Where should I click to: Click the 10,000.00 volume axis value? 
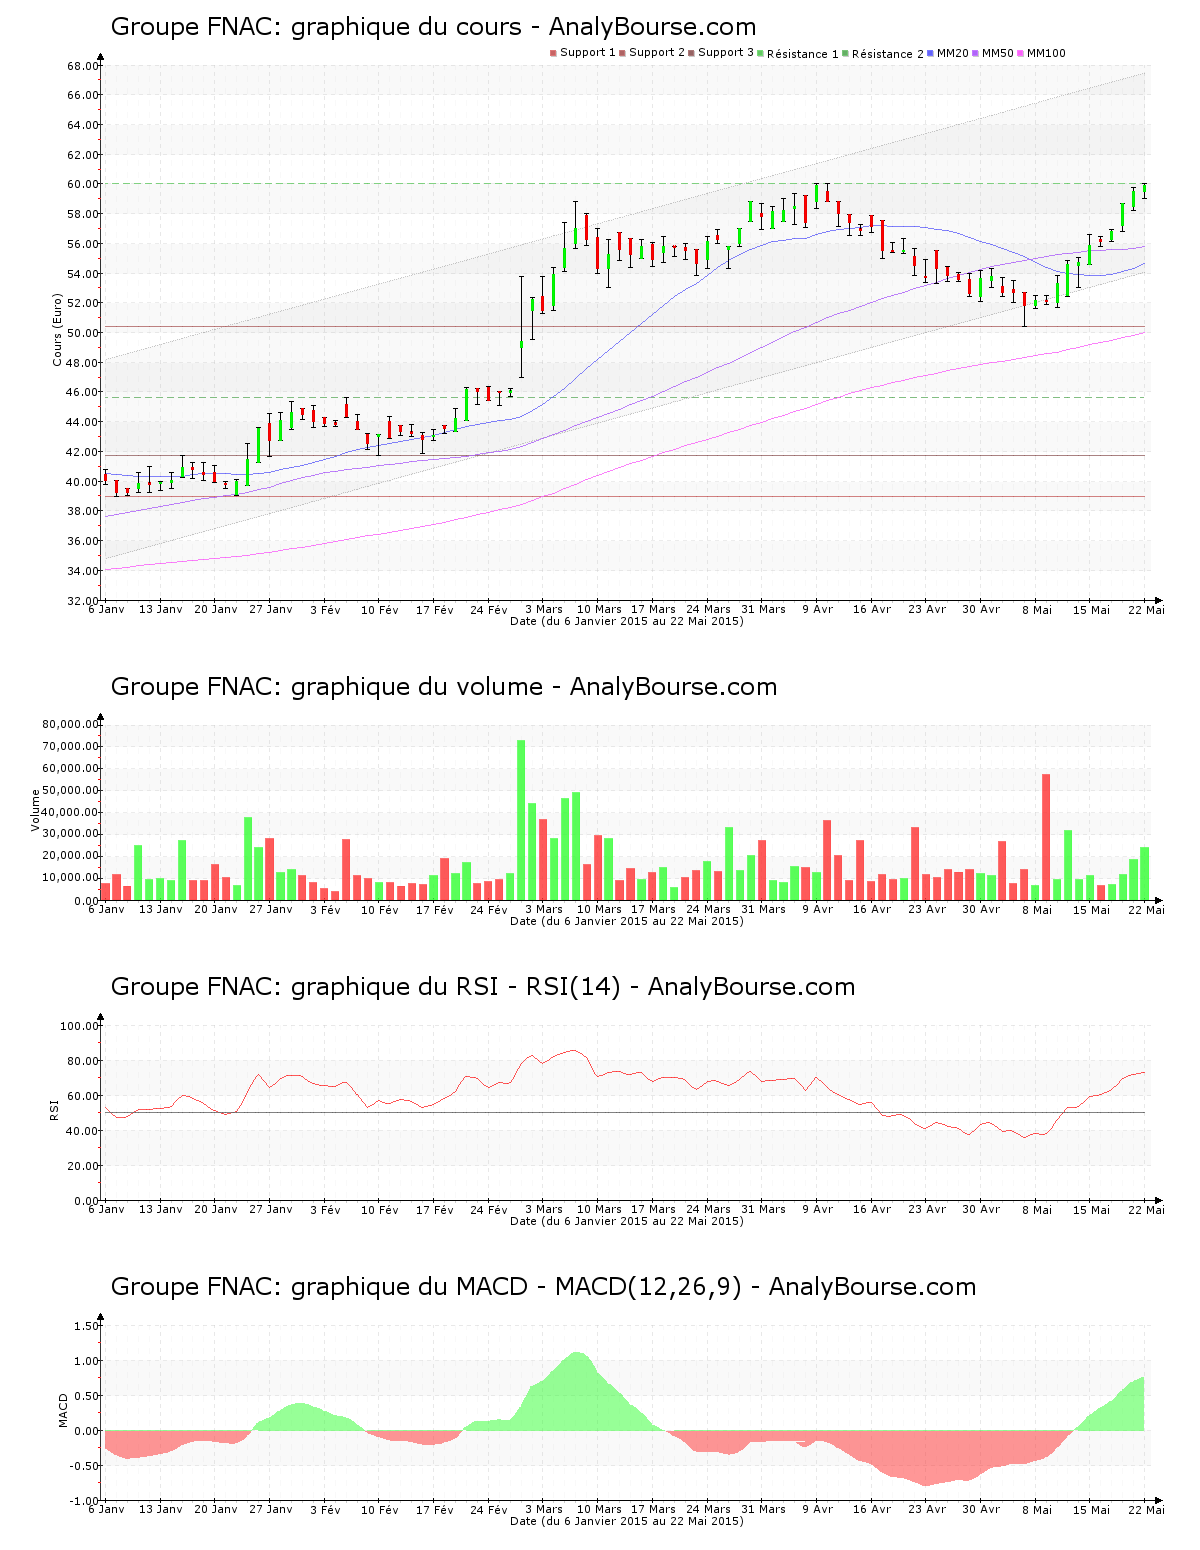[70, 878]
